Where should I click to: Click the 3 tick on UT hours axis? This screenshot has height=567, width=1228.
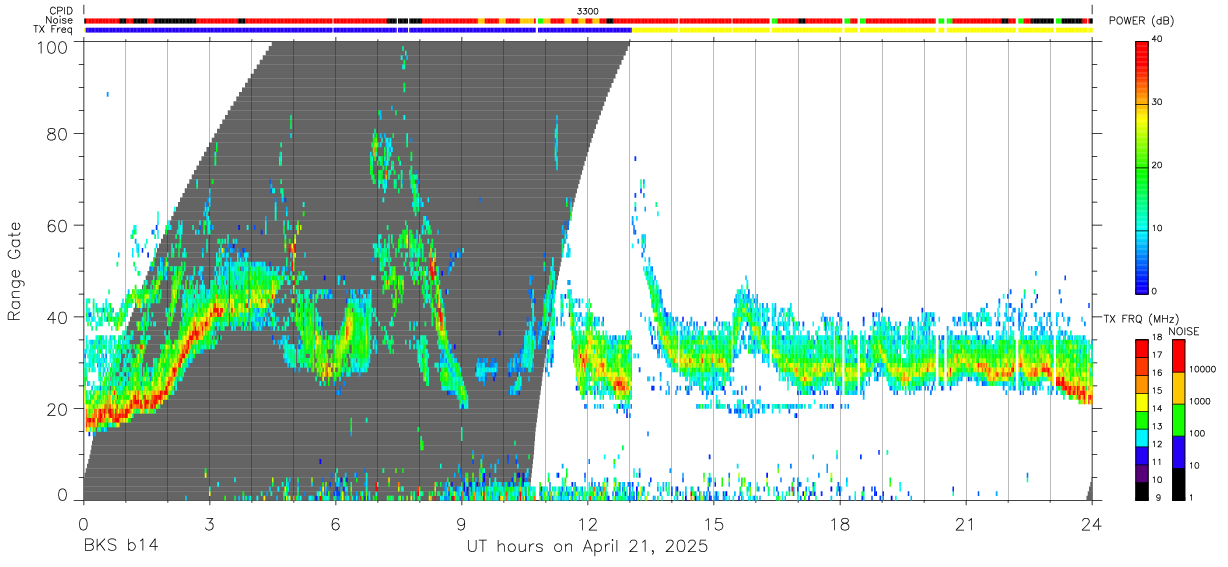(210, 523)
